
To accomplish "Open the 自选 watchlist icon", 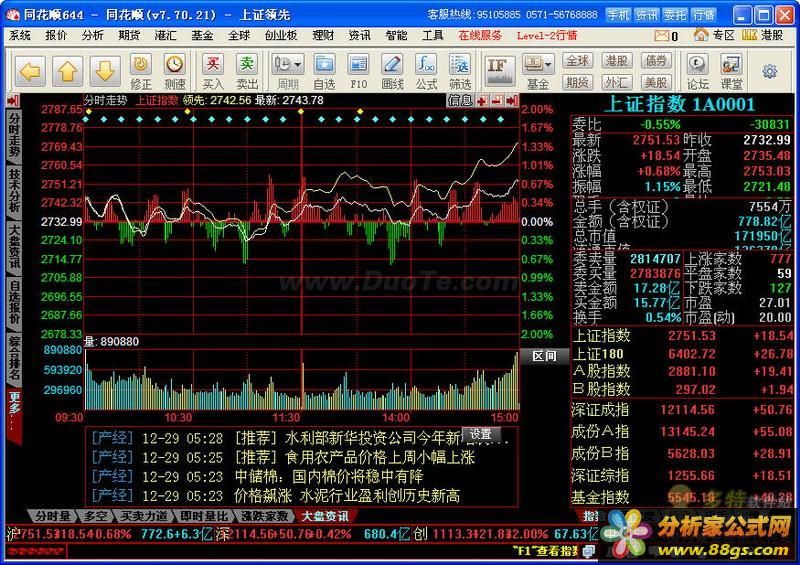I will 324,71.
